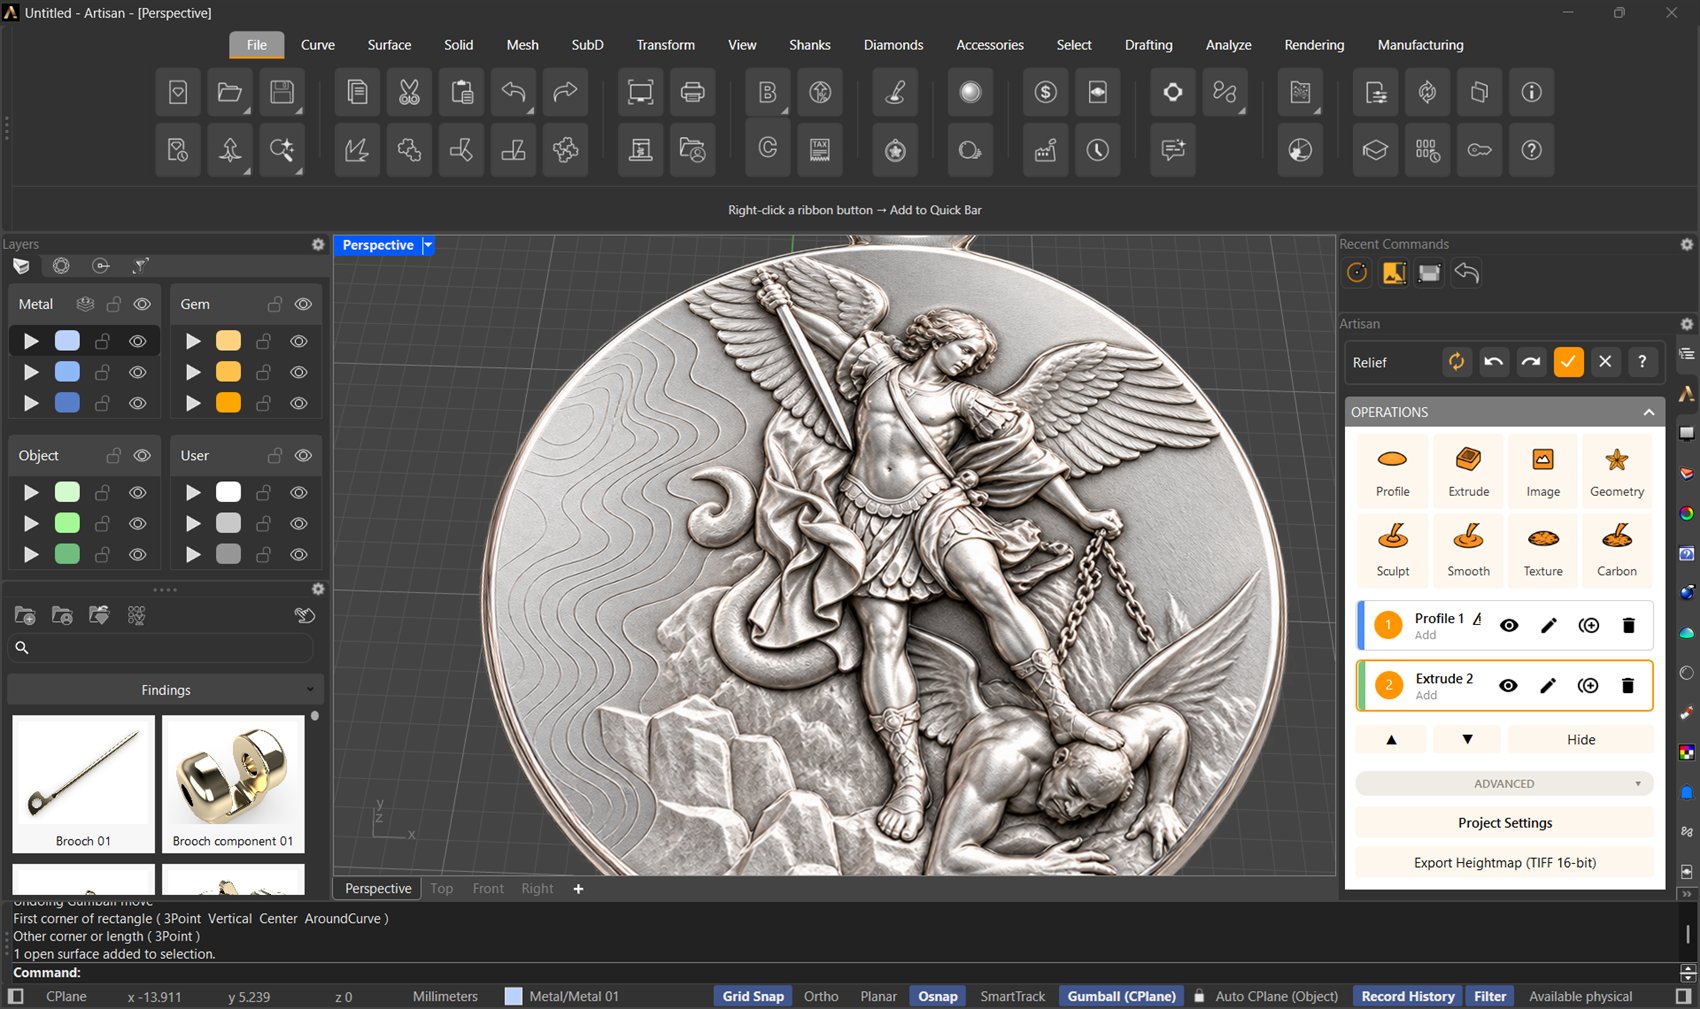
Task: Click the Paste clipboard icon
Action: pyautogui.click(x=461, y=93)
